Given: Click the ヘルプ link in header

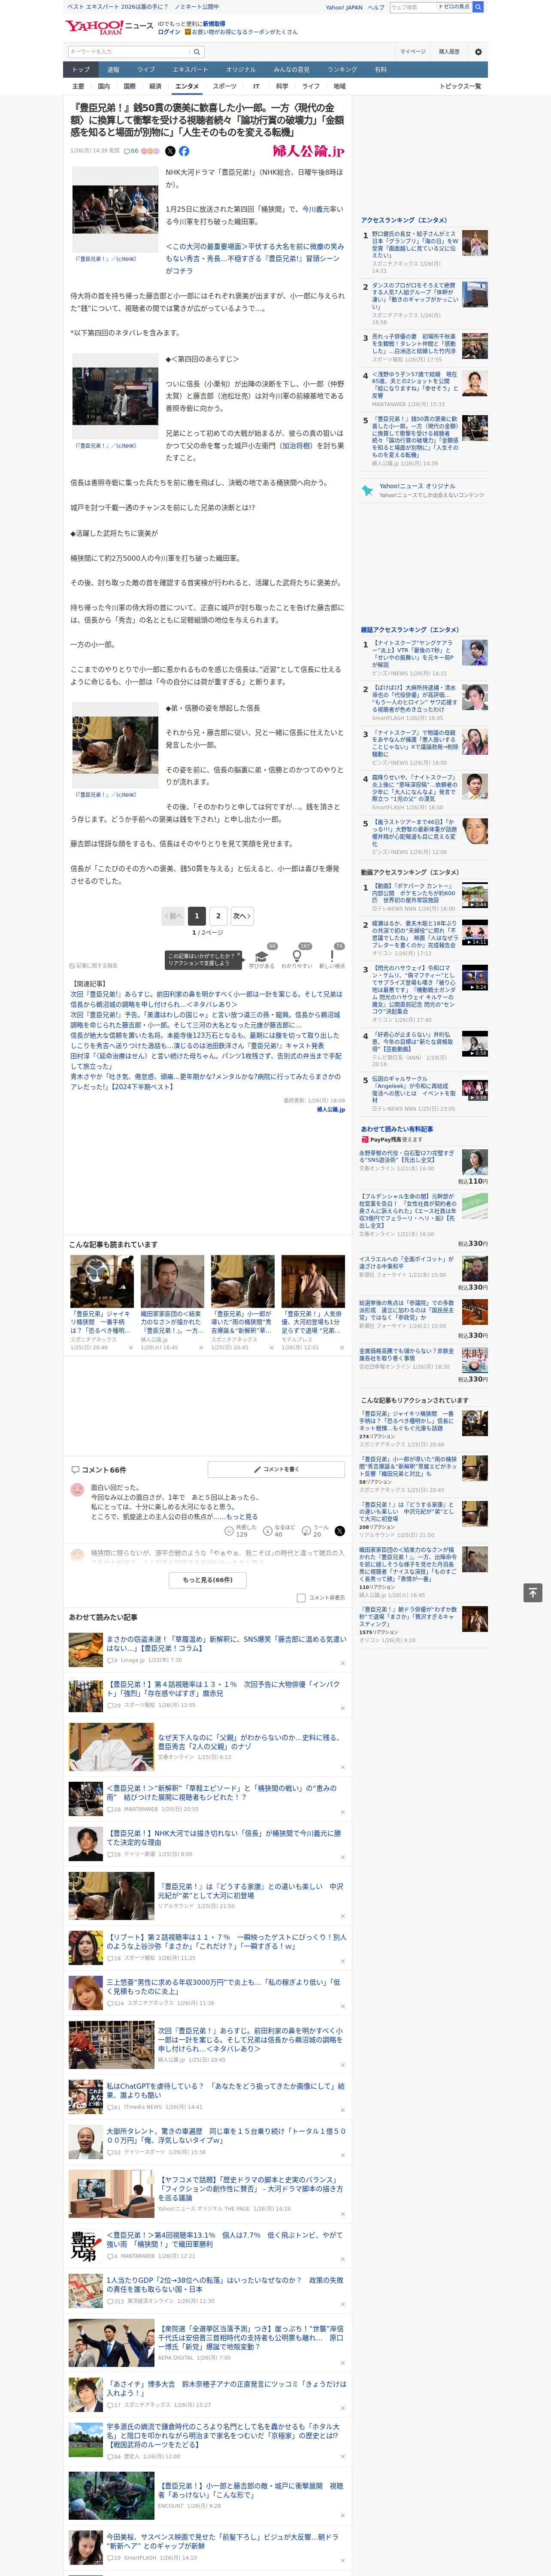Looking at the screenshot, I should pos(376,7).
